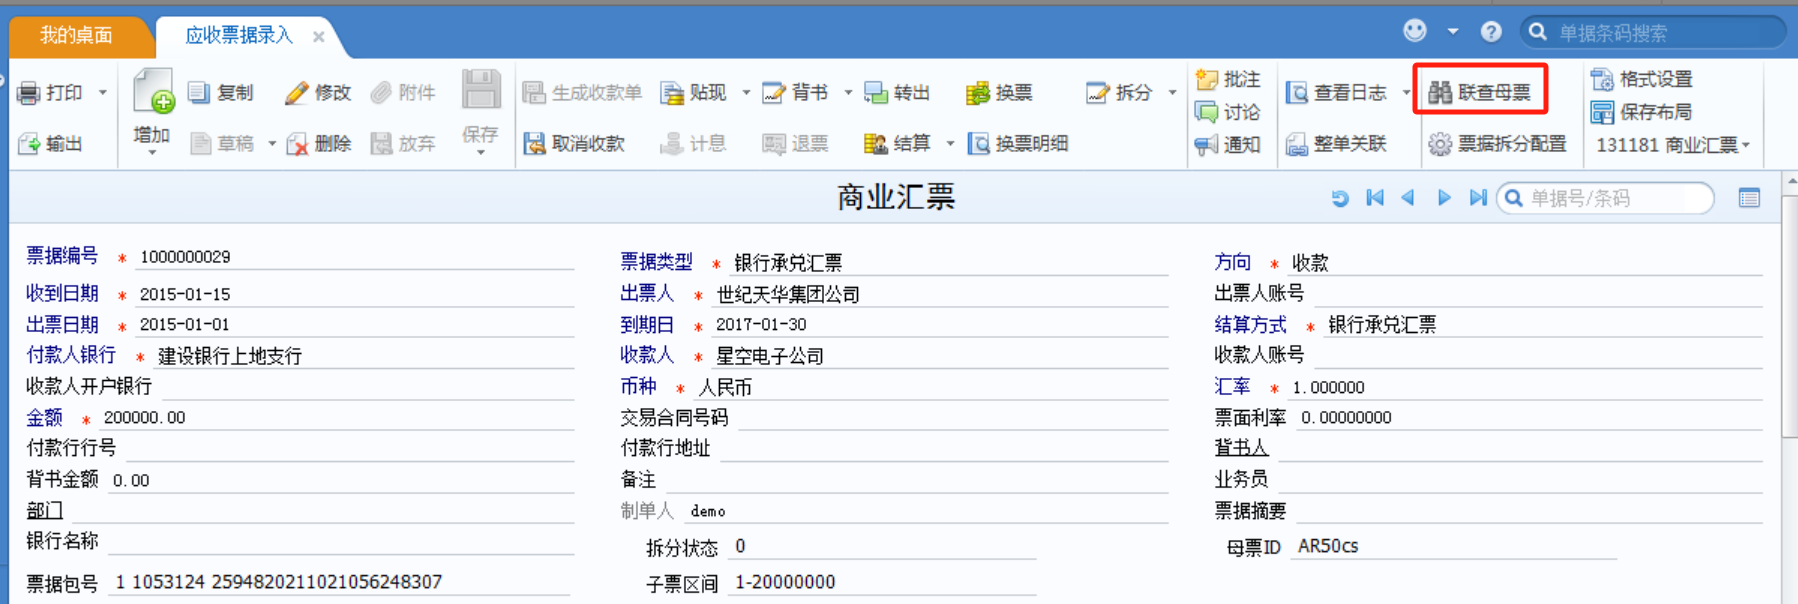
Task: Expand the Split (拆分) dropdown arrow
Action: click(x=1172, y=93)
